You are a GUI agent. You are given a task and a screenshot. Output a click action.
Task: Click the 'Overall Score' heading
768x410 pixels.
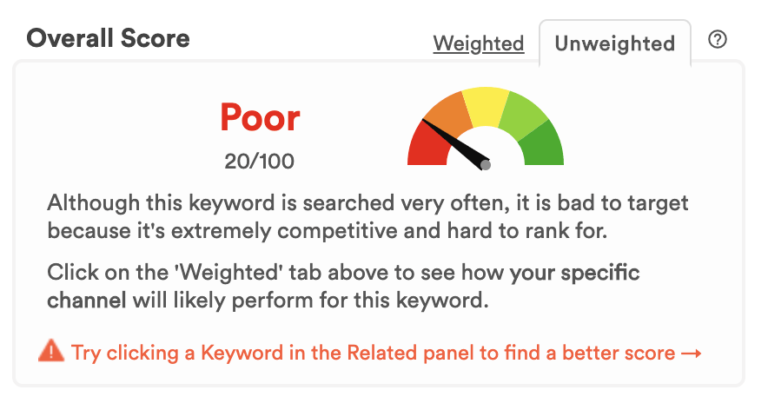click(x=108, y=38)
